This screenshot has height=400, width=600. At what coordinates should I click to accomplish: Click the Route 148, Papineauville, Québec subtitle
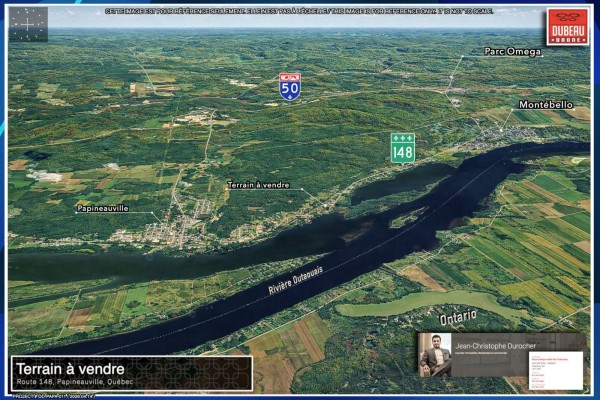(x=75, y=382)
